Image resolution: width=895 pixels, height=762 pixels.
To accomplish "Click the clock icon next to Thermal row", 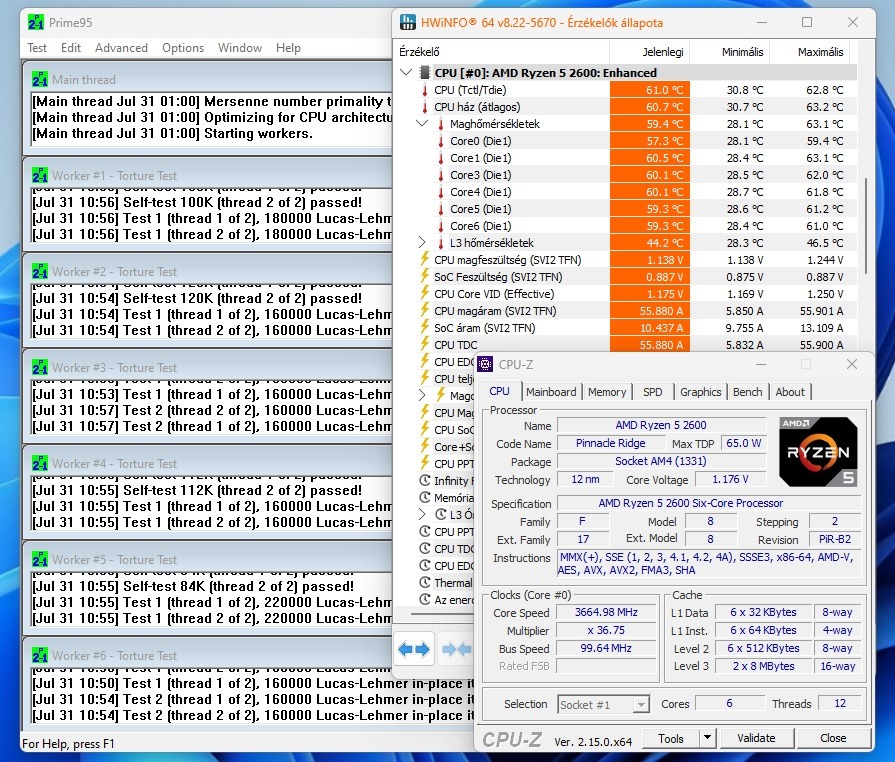I will click(425, 582).
